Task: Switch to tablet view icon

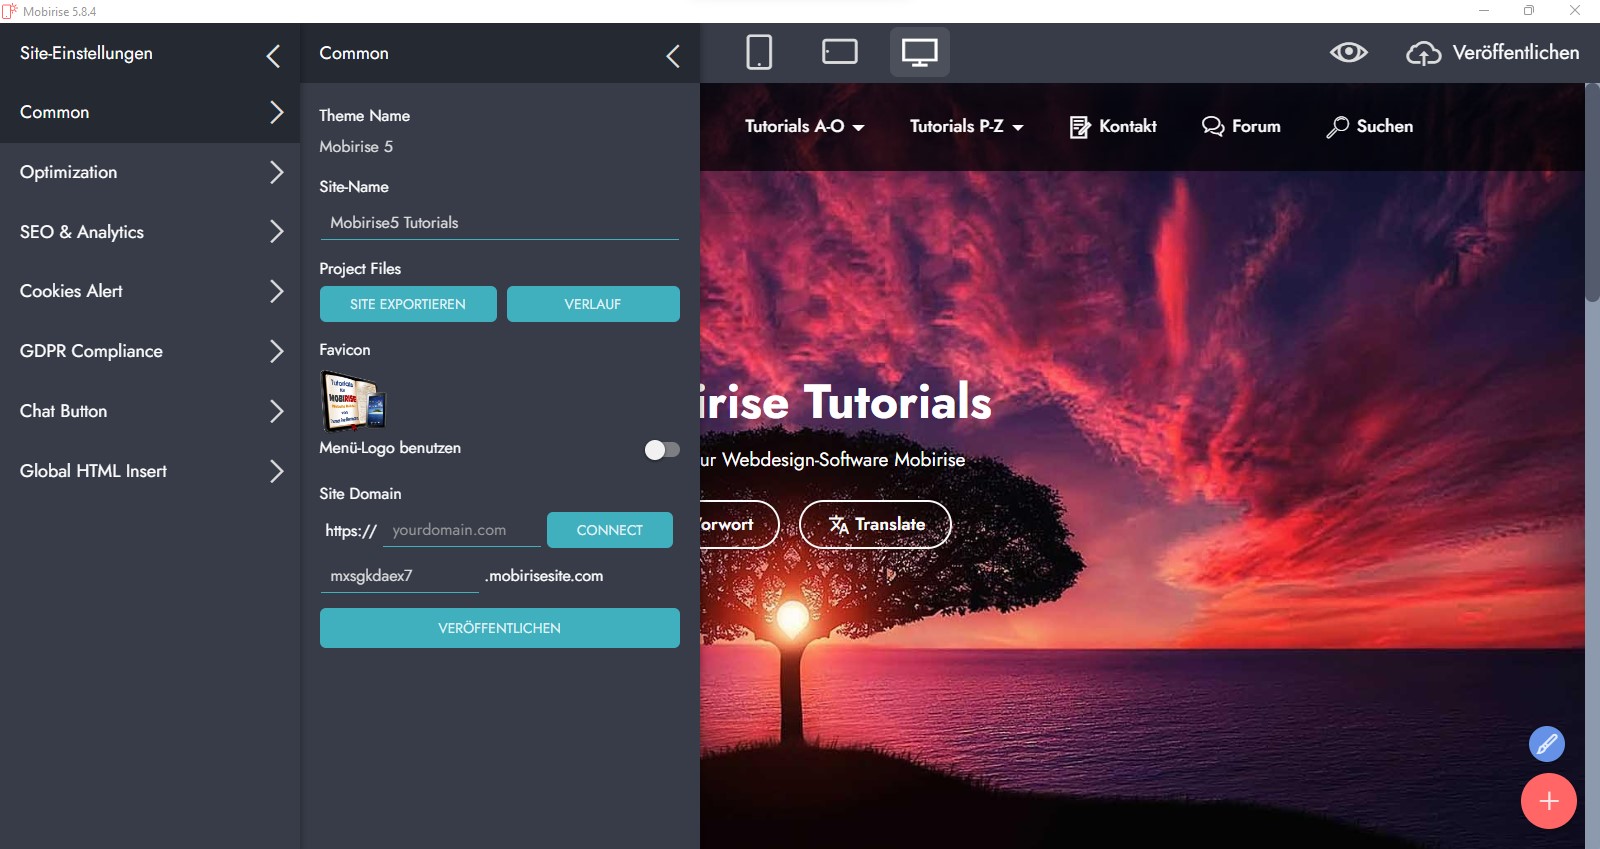Action: click(x=839, y=52)
